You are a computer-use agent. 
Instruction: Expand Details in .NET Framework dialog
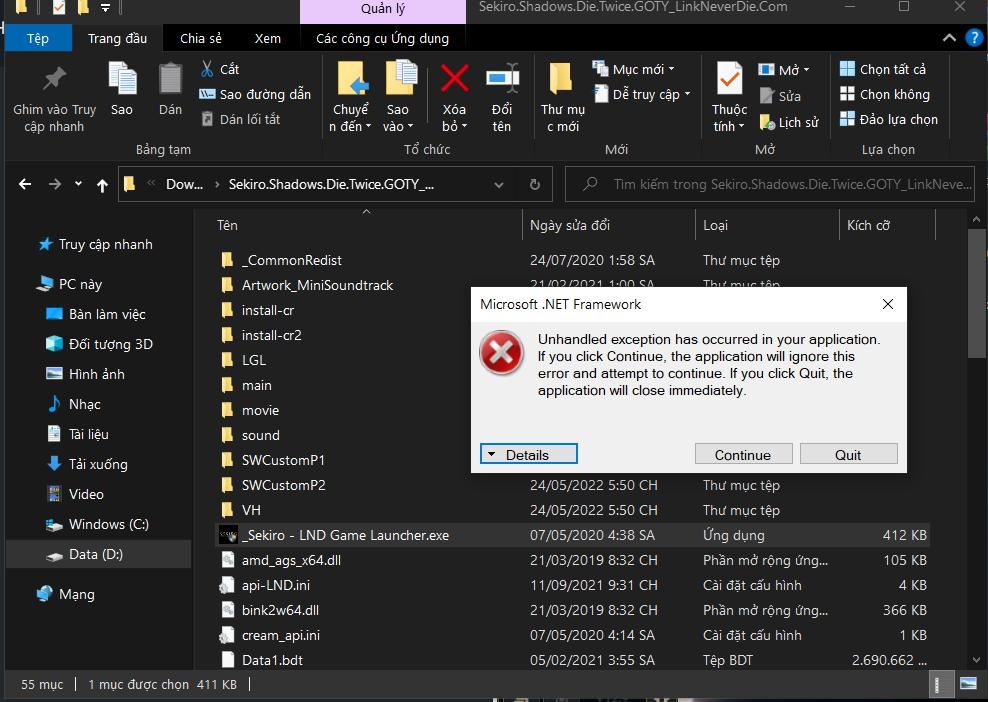(529, 454)
